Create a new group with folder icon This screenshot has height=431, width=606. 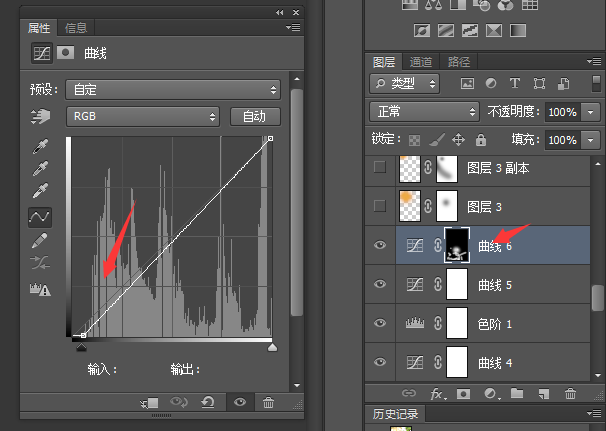coord(516,394)
